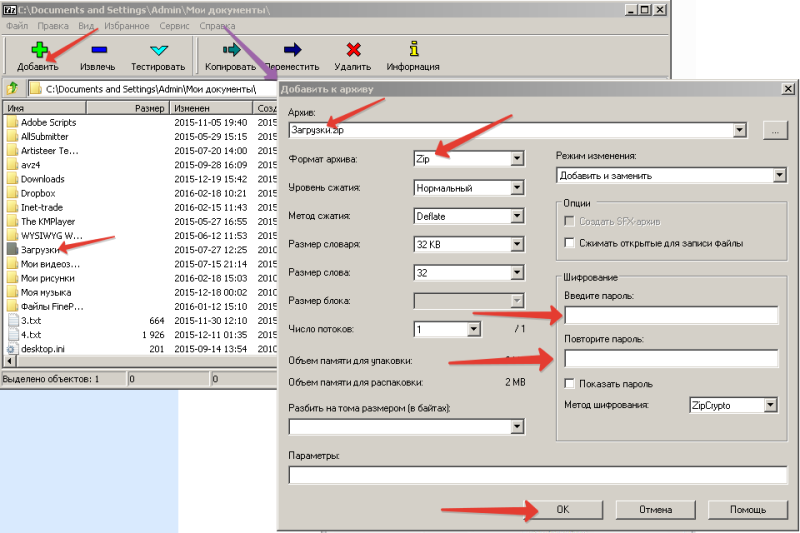Screen dimensions: 800x533
Task: Click the up-folder navigation icon
Action: (x=13, y=88)
